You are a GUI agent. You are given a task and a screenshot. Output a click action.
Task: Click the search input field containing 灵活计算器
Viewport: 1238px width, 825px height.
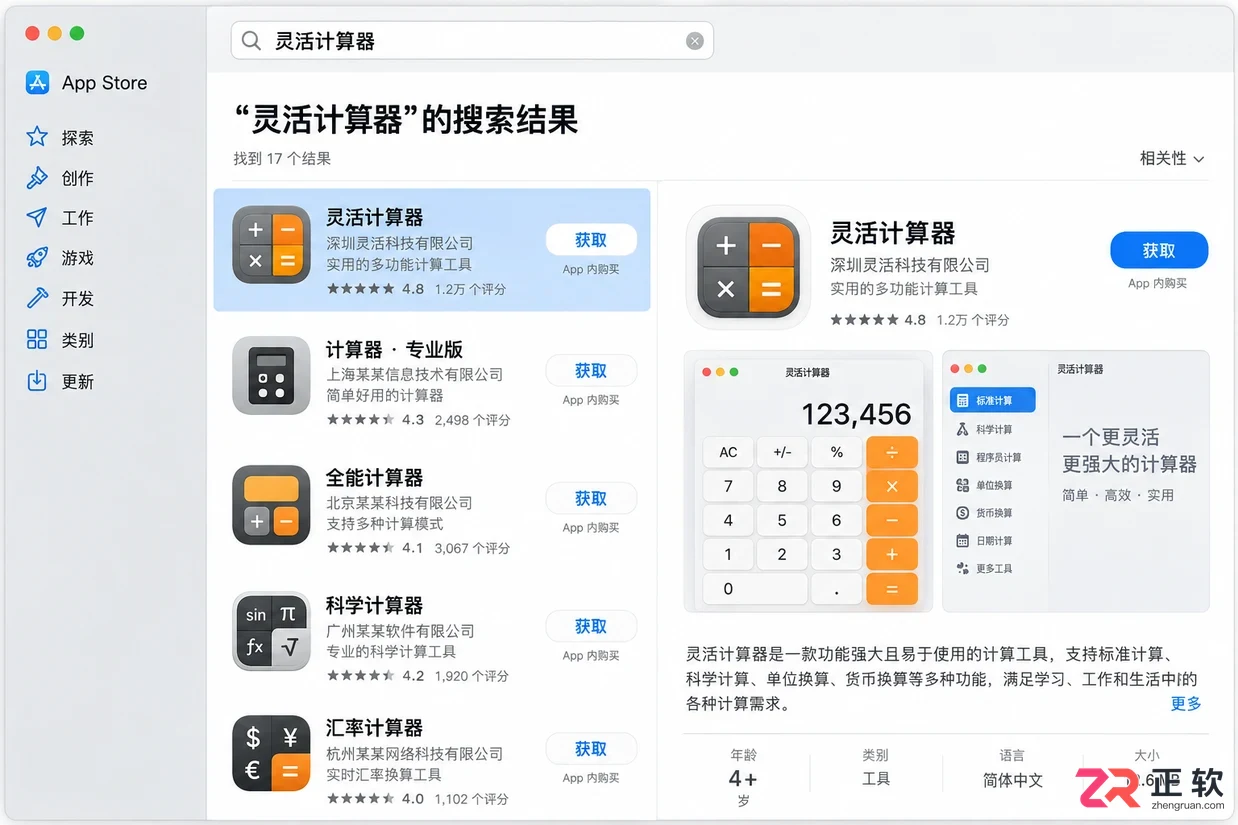click(472, 41)
